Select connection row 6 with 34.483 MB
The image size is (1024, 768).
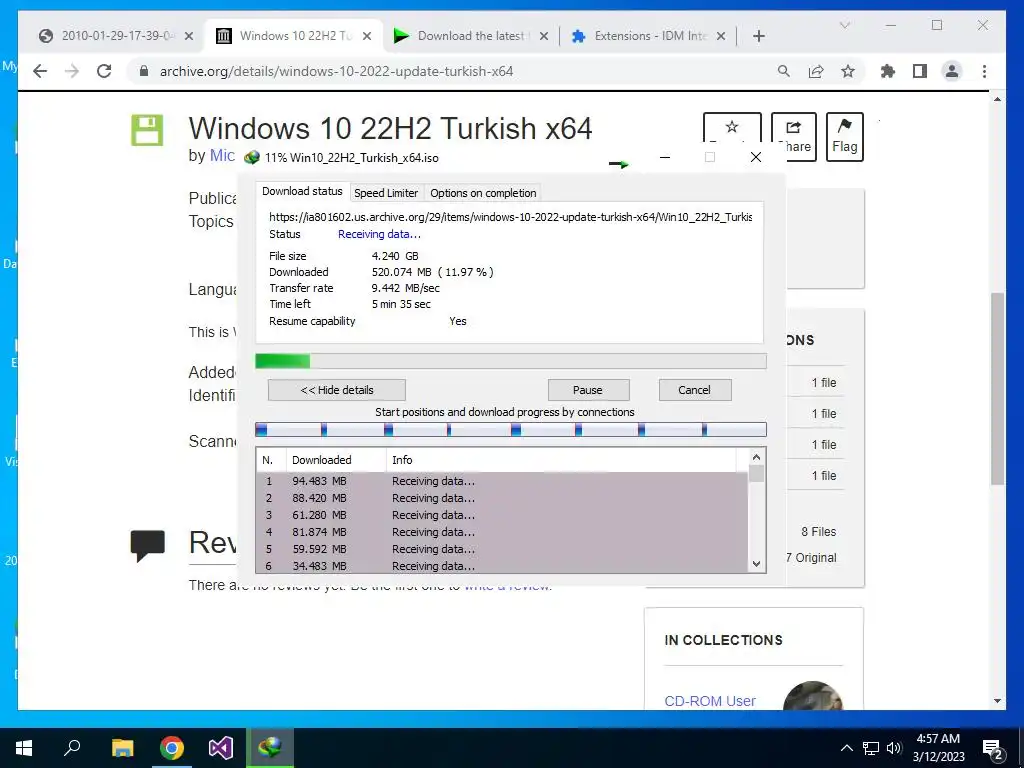[x=502, y=566]
